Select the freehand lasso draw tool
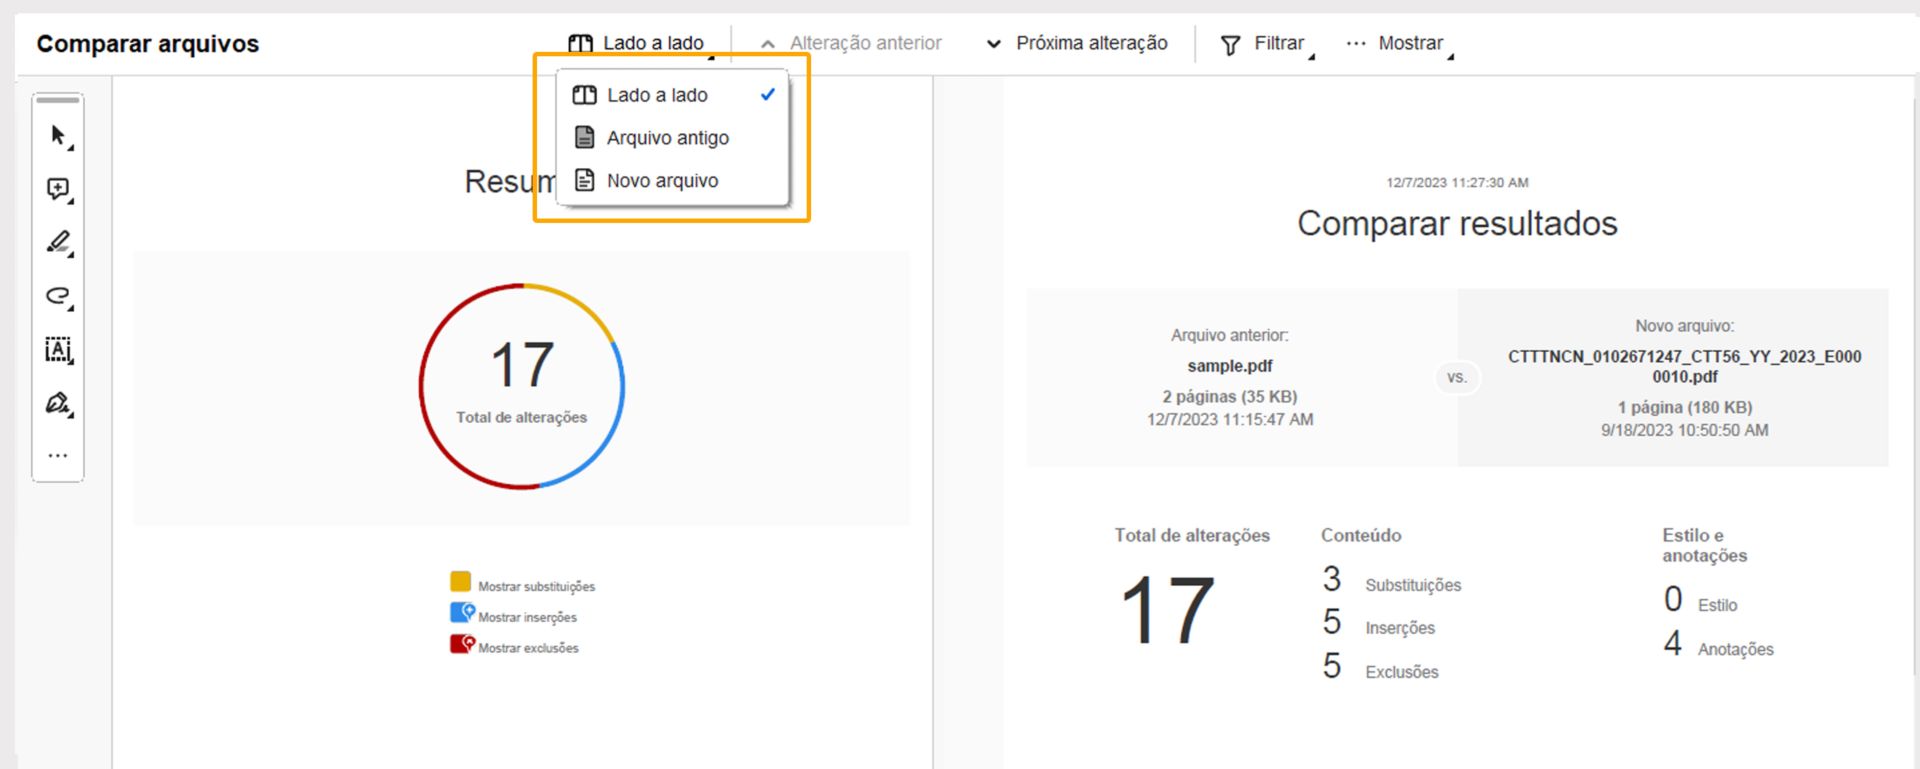The width and height of the screenshot is (1920, 769). 59,296
